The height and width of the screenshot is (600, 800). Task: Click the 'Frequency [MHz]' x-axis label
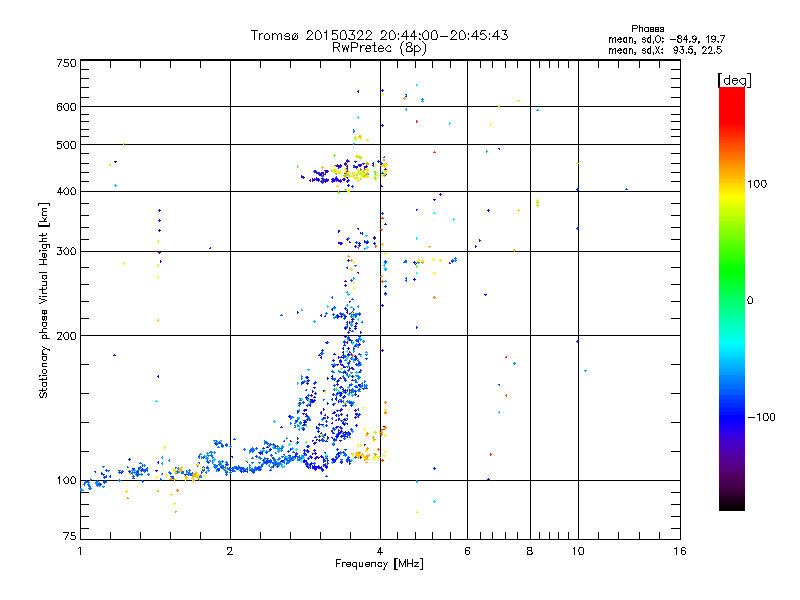[379, 564]
